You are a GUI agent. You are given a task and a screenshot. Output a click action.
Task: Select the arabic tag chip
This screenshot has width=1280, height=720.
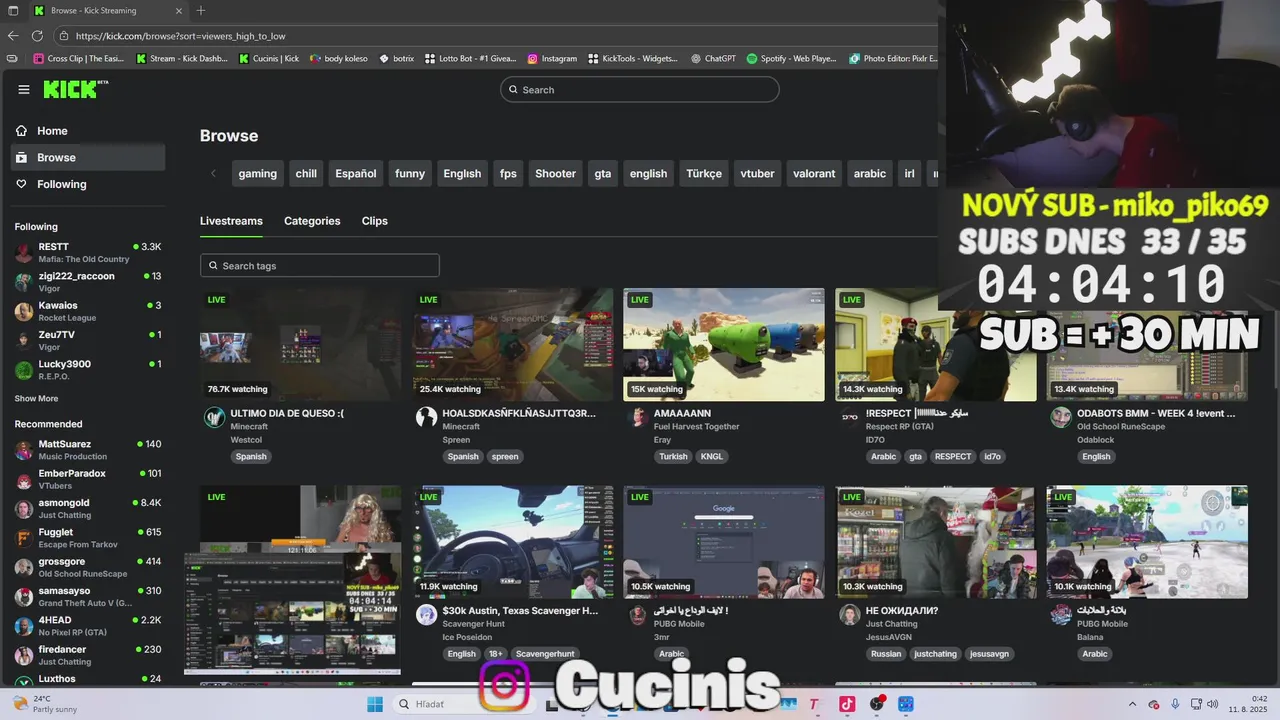point(870,173)
